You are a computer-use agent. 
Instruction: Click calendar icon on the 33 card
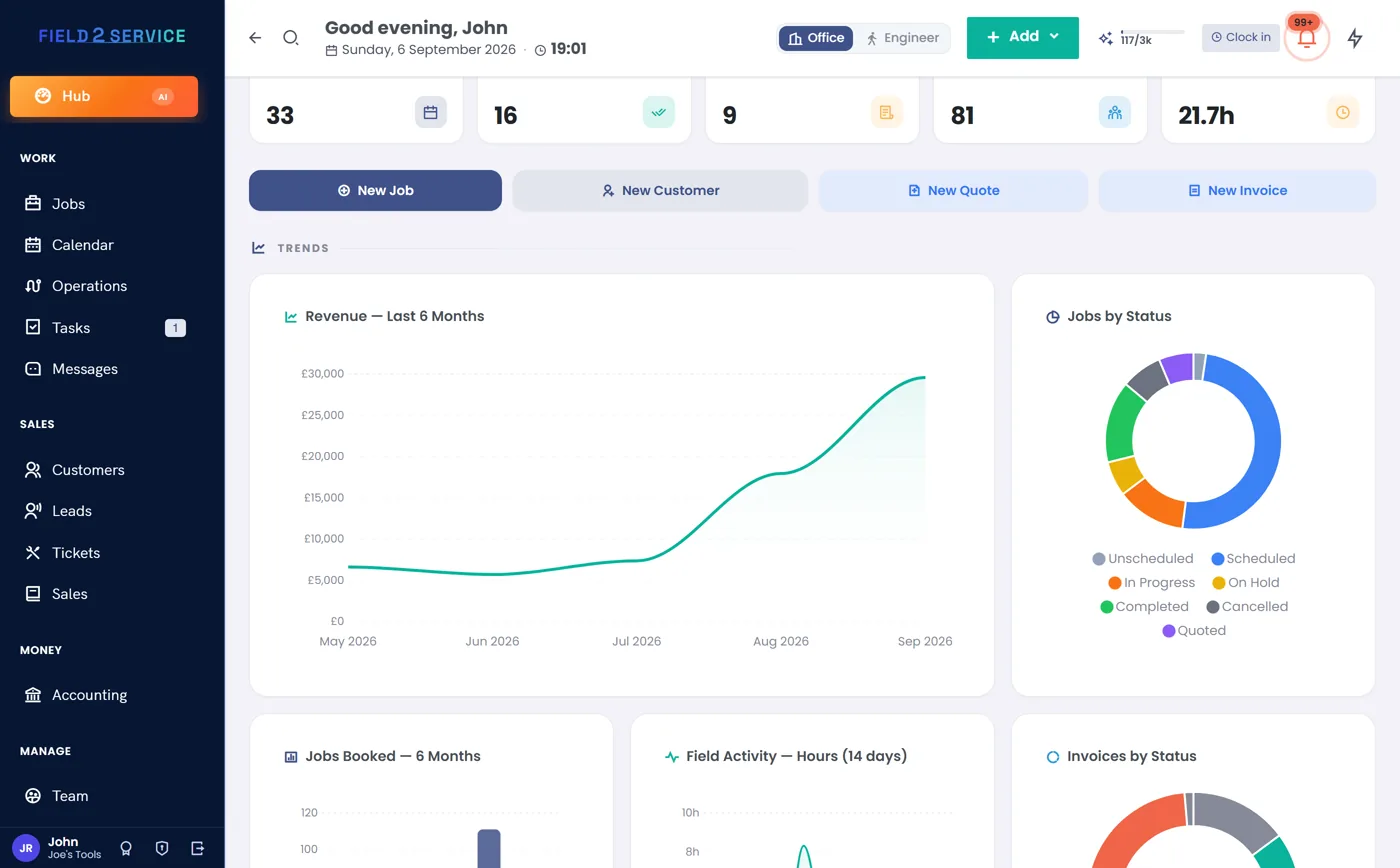click(x=431, y=113)
